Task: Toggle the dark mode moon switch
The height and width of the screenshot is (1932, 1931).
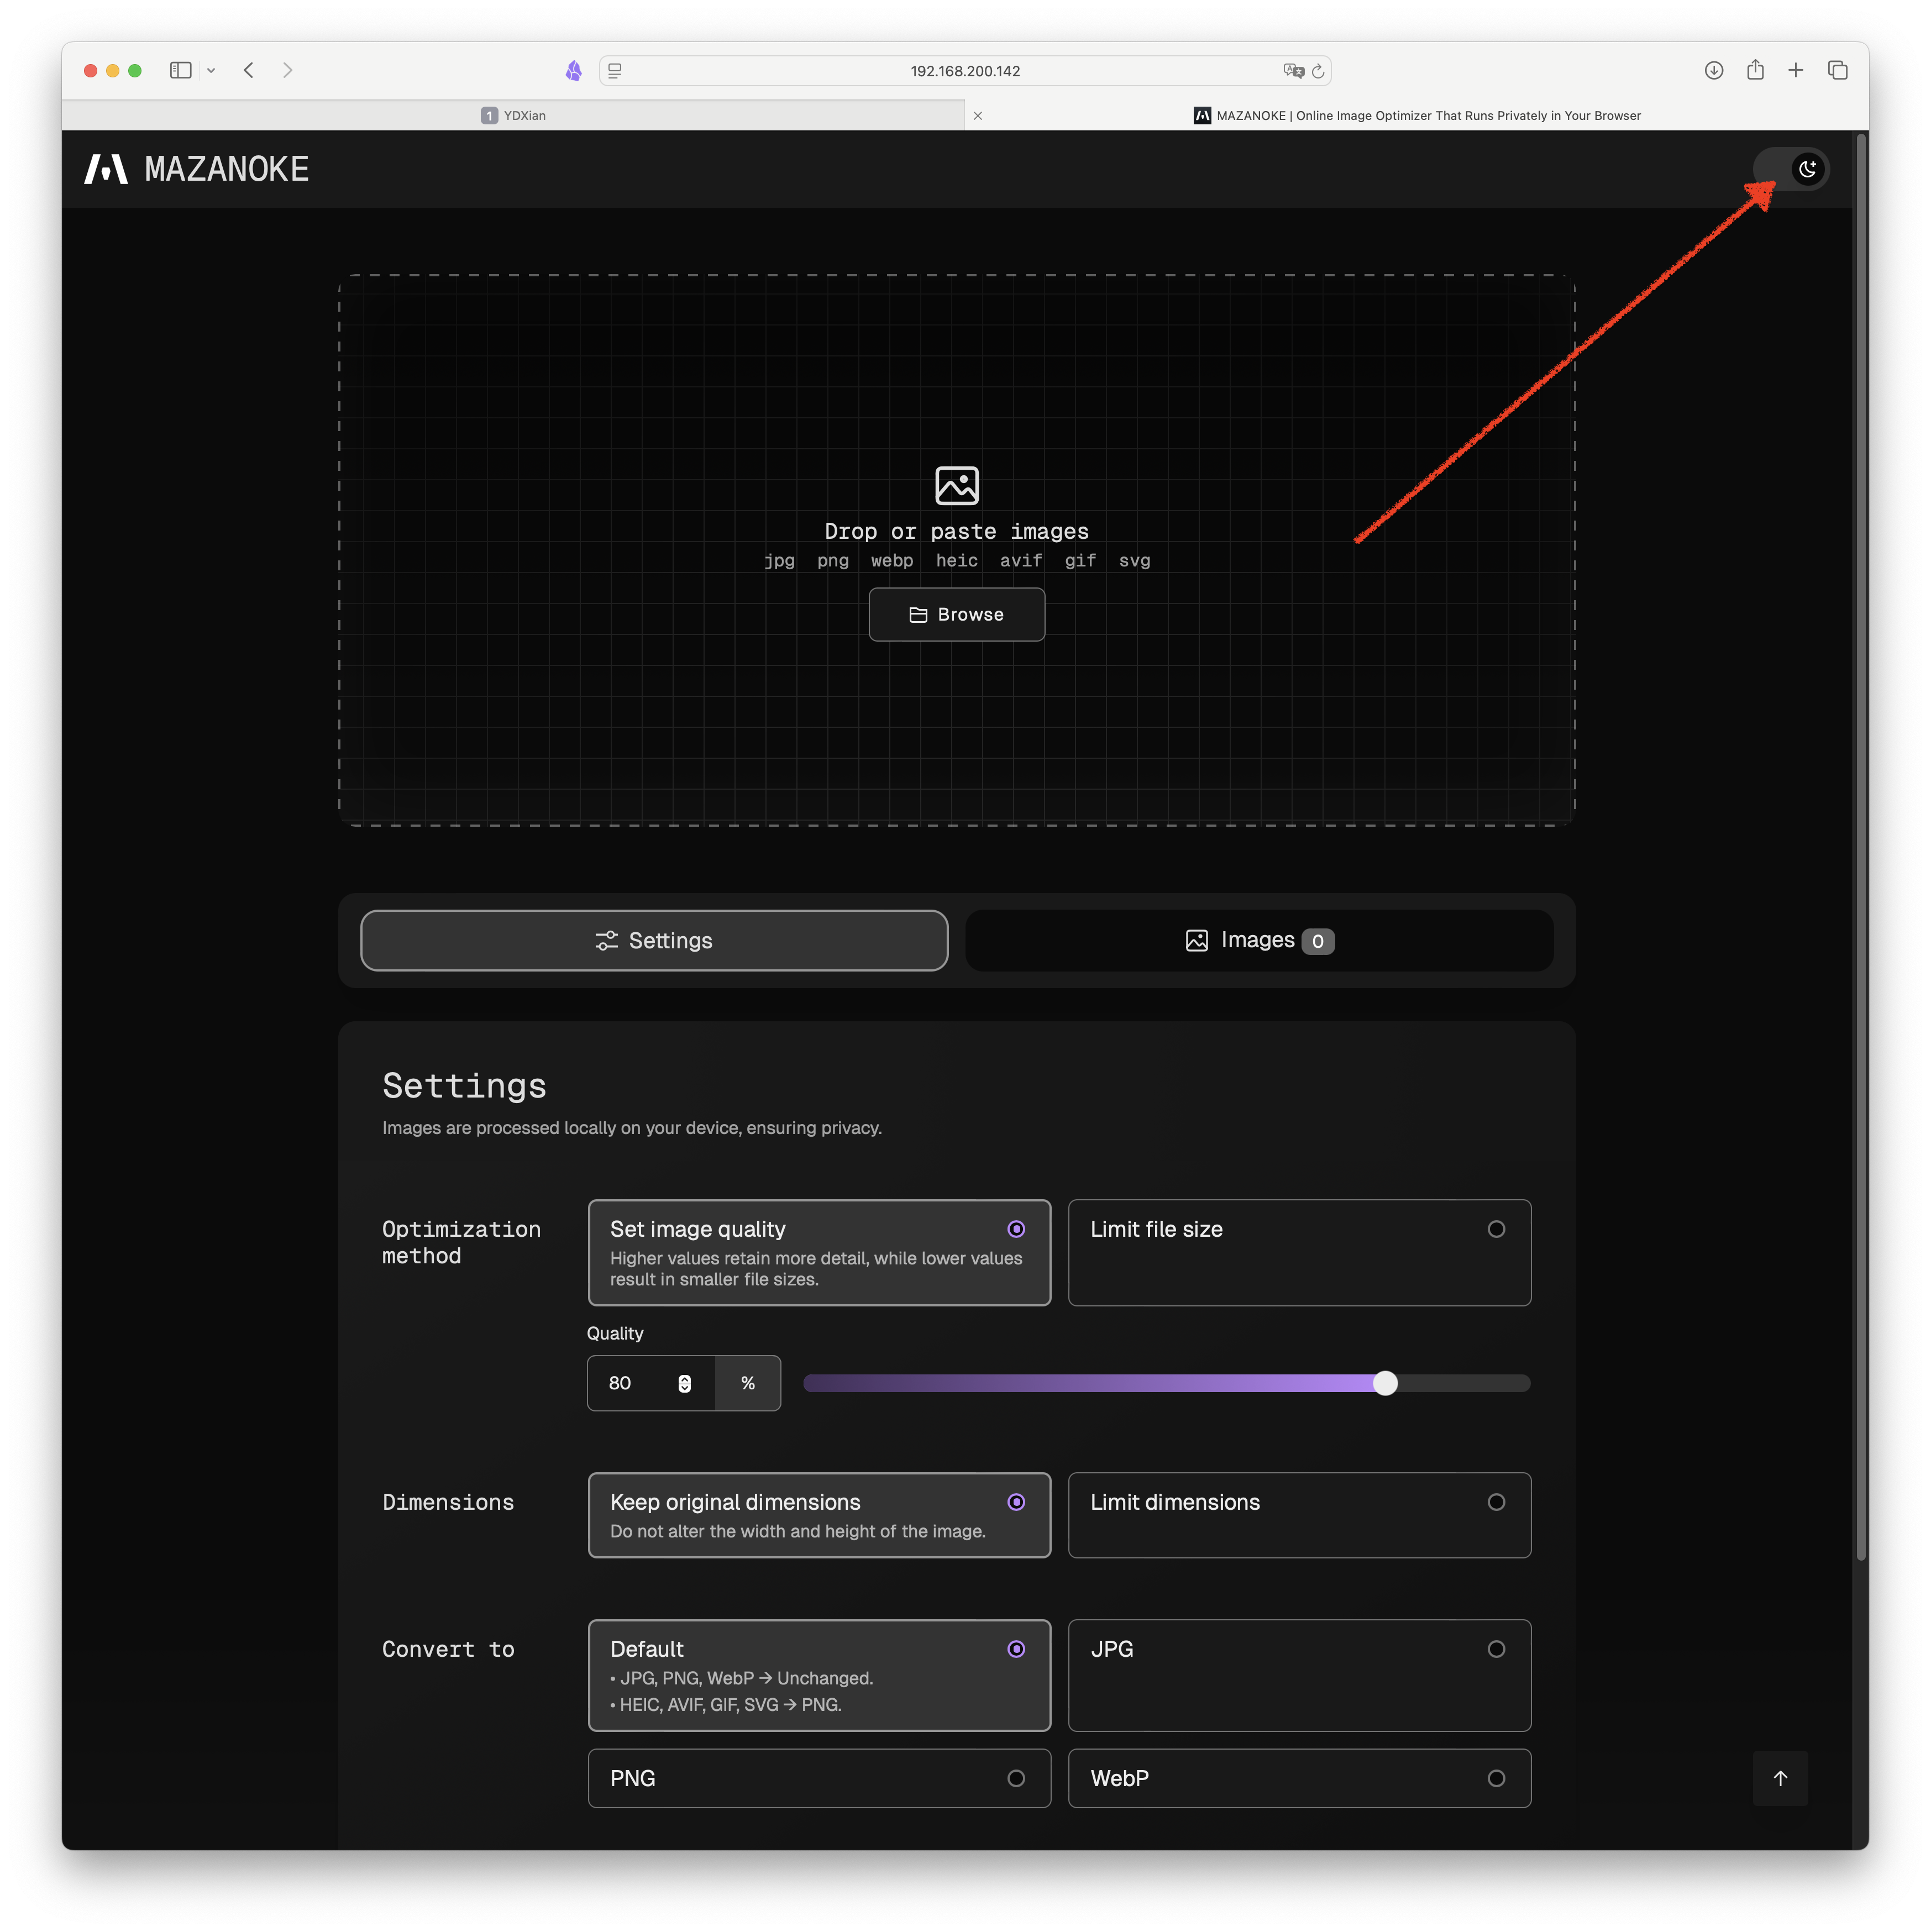Action: 1791,169
